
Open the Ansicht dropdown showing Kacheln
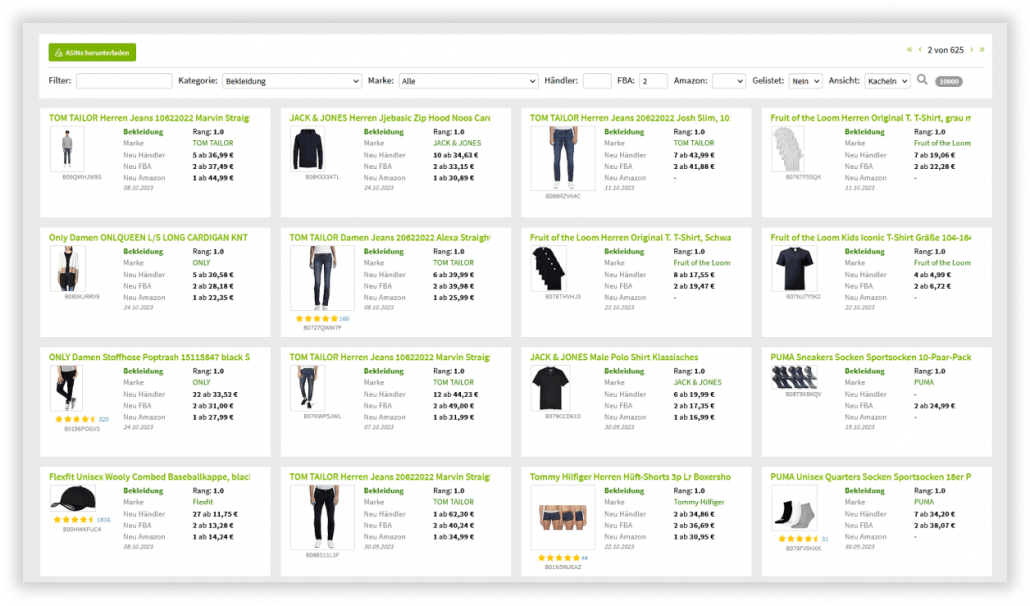click(887, 81)
